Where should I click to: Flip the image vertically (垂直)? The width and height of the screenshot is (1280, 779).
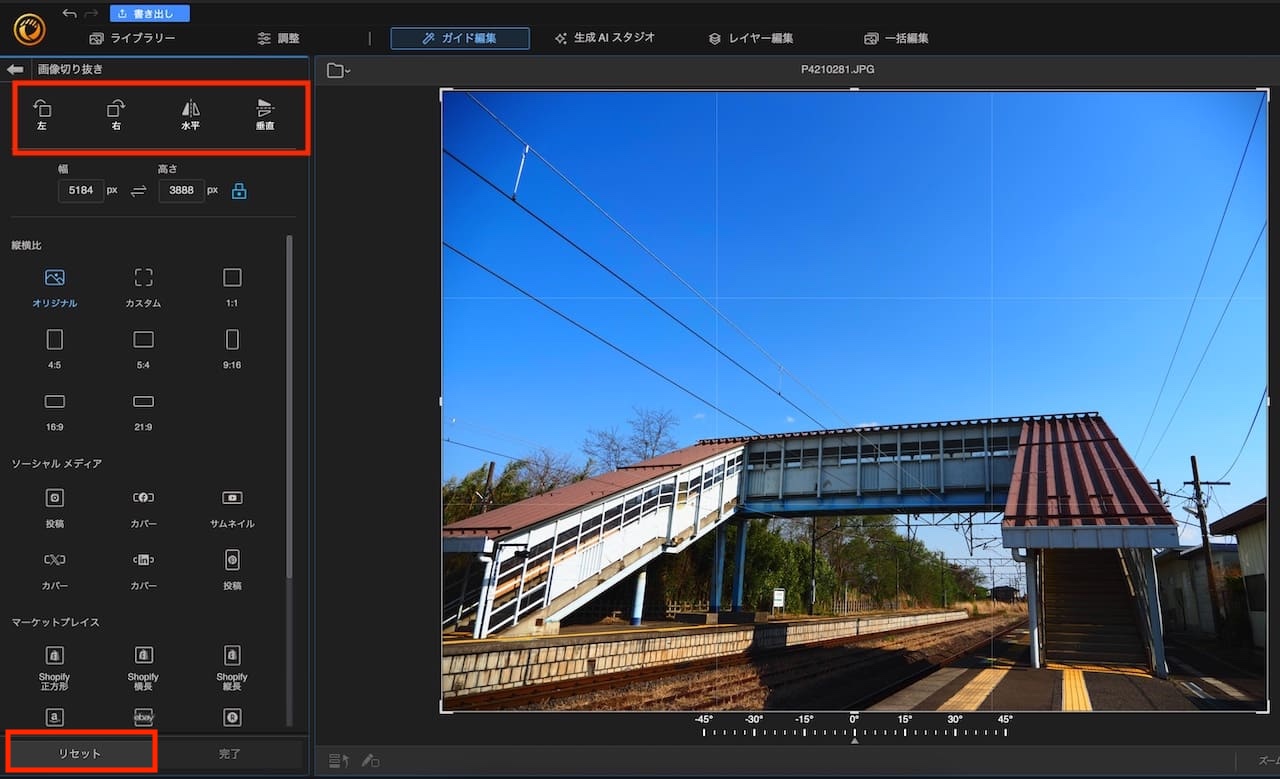pyautogui.click(x=264, y=115)
